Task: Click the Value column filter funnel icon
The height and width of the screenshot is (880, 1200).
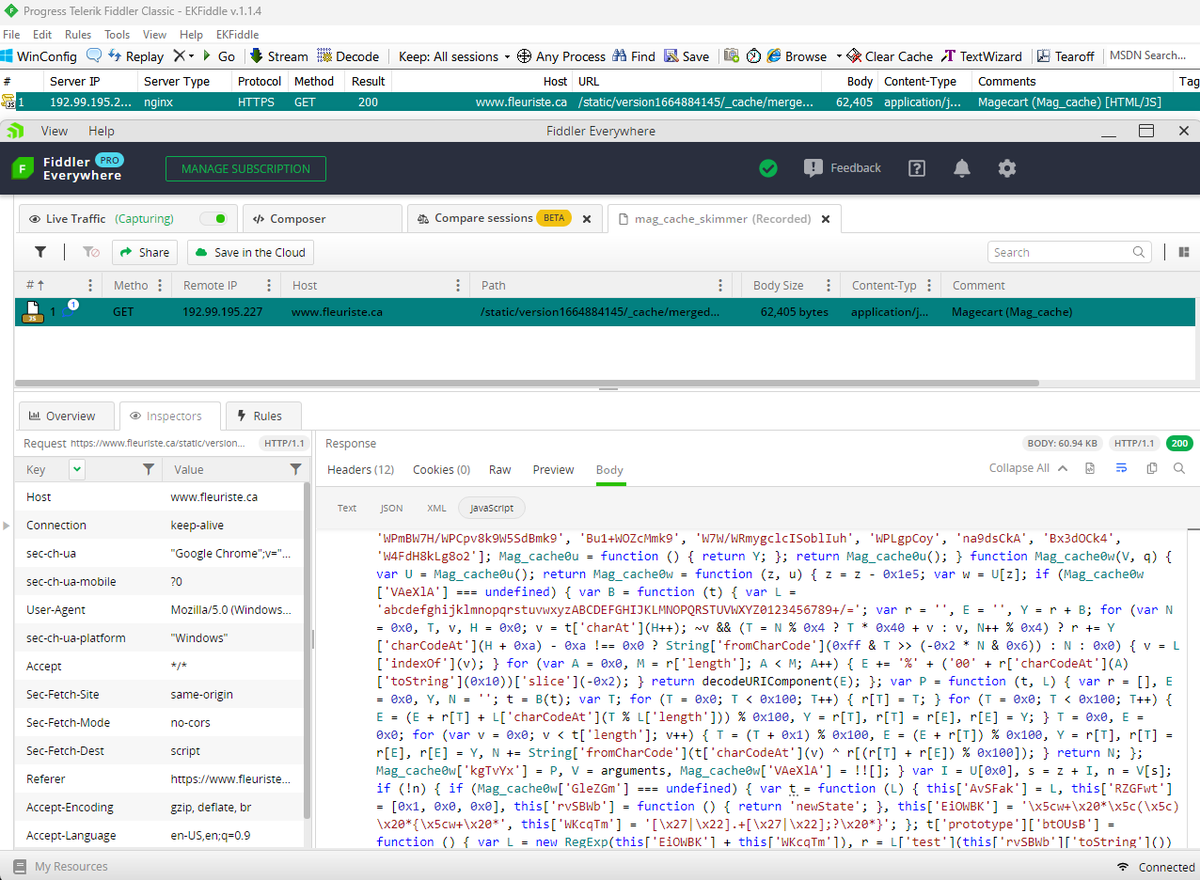Action: (x=296, y=469)
